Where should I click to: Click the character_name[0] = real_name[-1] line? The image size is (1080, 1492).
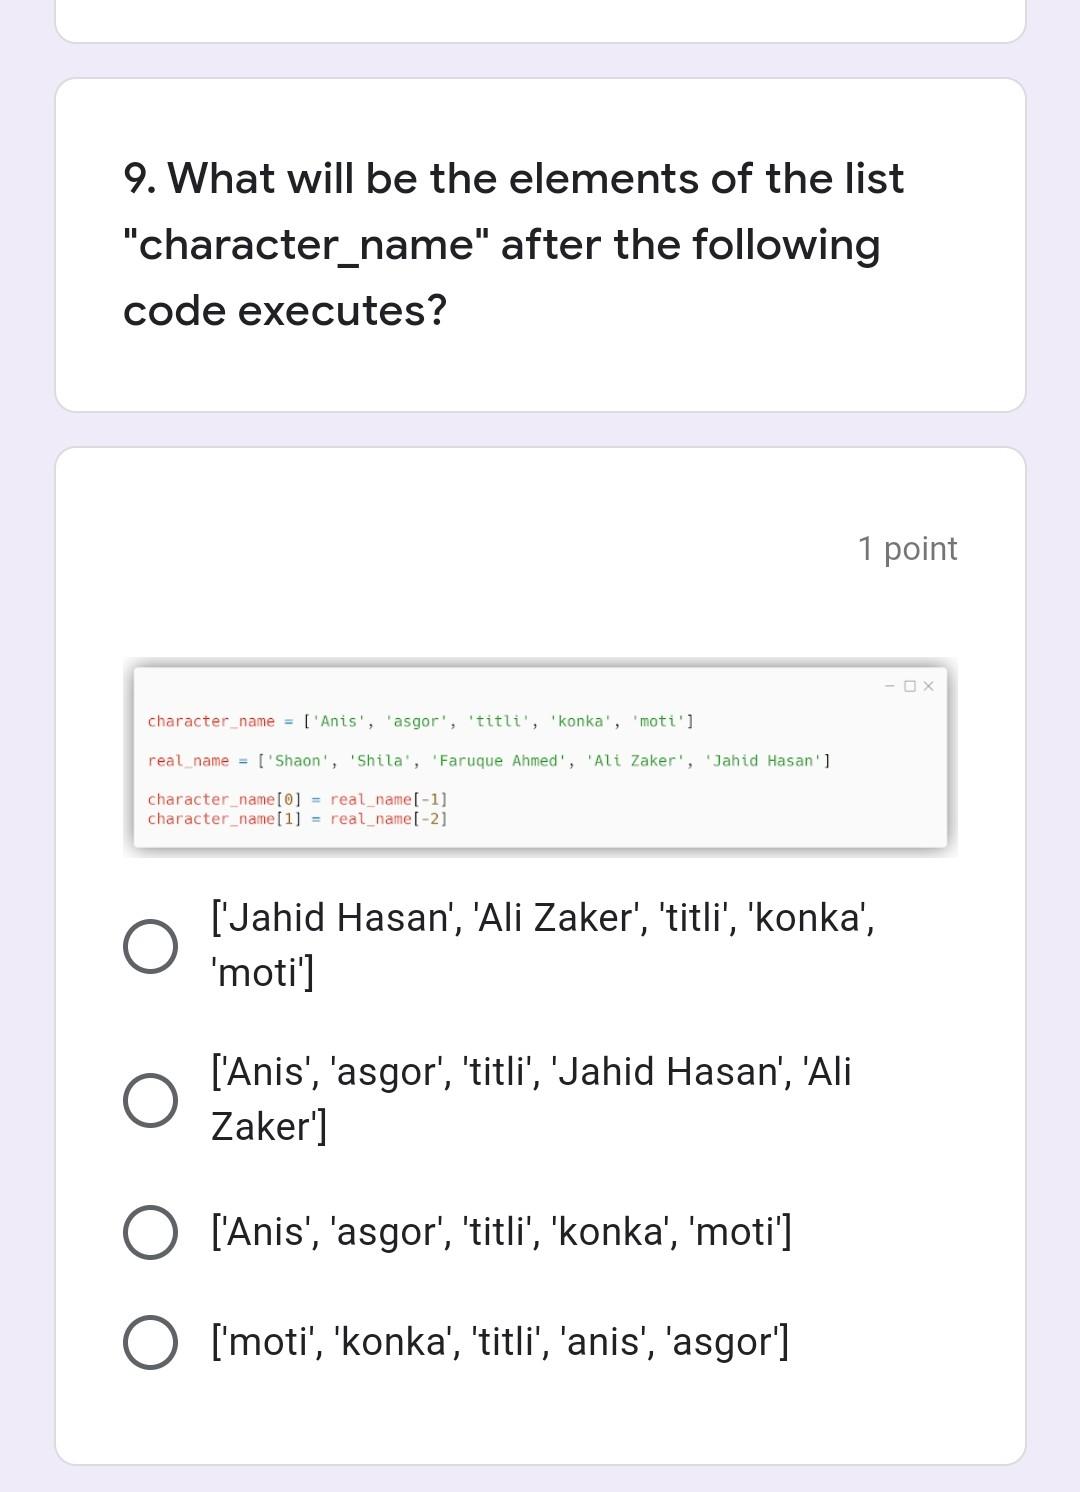[x=297, y=799]
